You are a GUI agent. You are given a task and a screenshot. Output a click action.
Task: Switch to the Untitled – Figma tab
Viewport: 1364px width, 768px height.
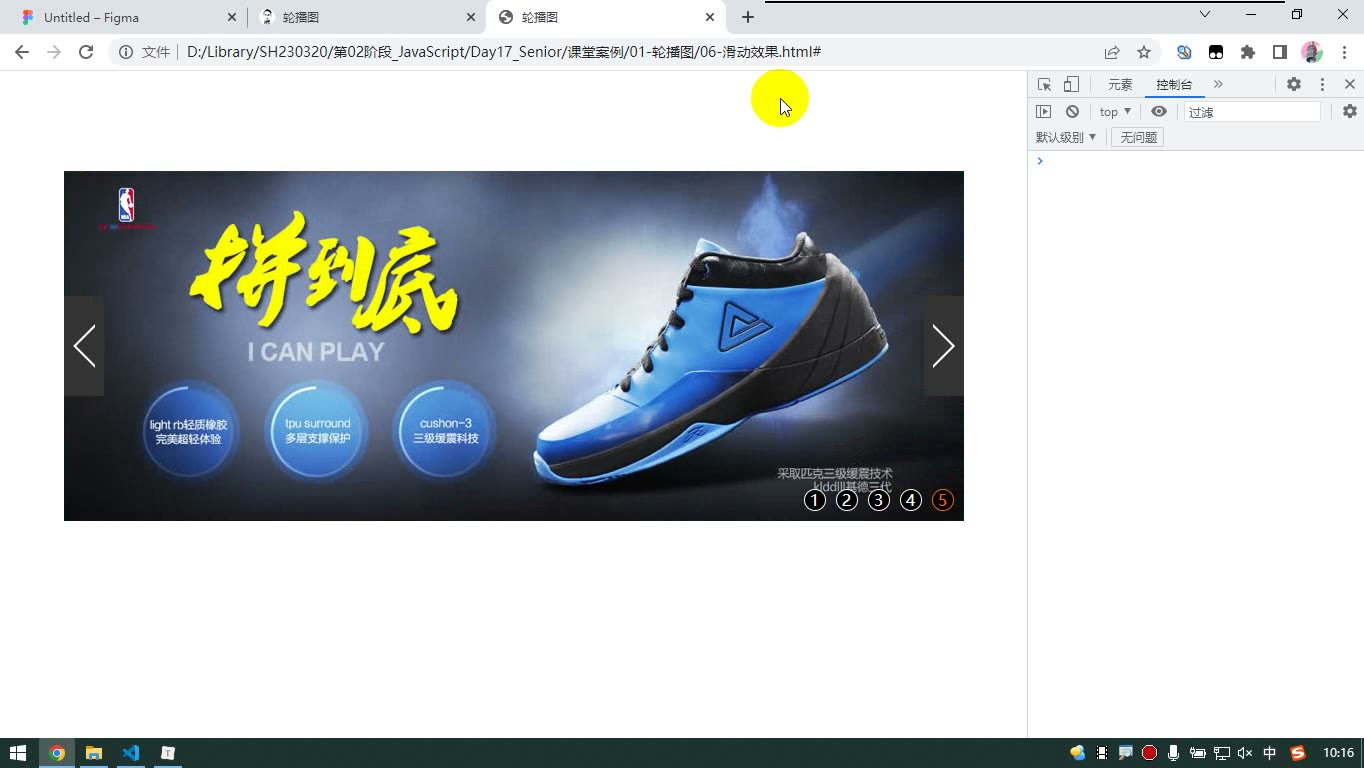point(125,17)
